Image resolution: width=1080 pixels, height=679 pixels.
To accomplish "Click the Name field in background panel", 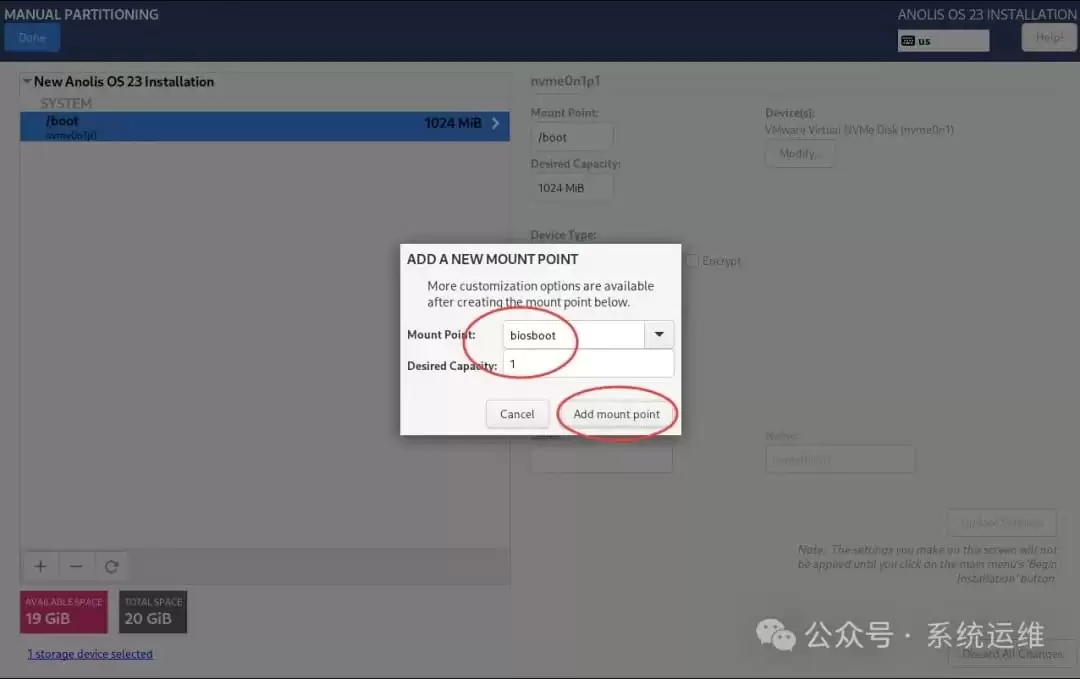I will [840, 459].
